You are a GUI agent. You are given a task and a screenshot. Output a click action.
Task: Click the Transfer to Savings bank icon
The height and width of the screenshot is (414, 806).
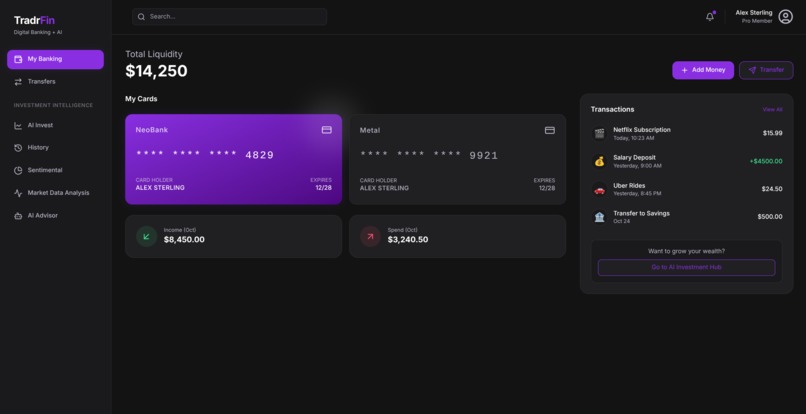599,217
